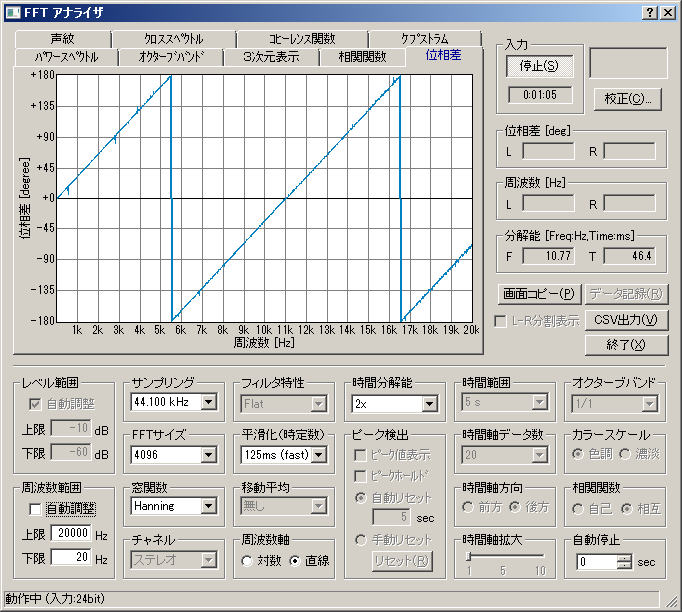682x612 pixels.
Task: Click status bar text 動作中 (入力:24bit)
Action: coord(55,599)
